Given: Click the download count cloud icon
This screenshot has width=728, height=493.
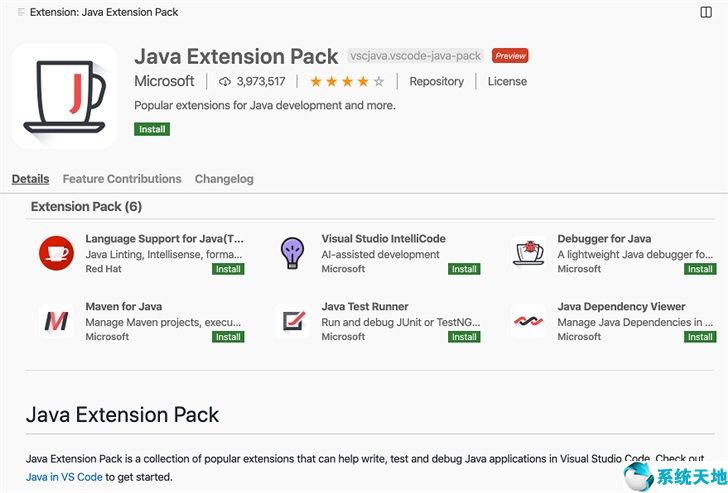Looking at the screenshot, I should (x=225, y=82).
